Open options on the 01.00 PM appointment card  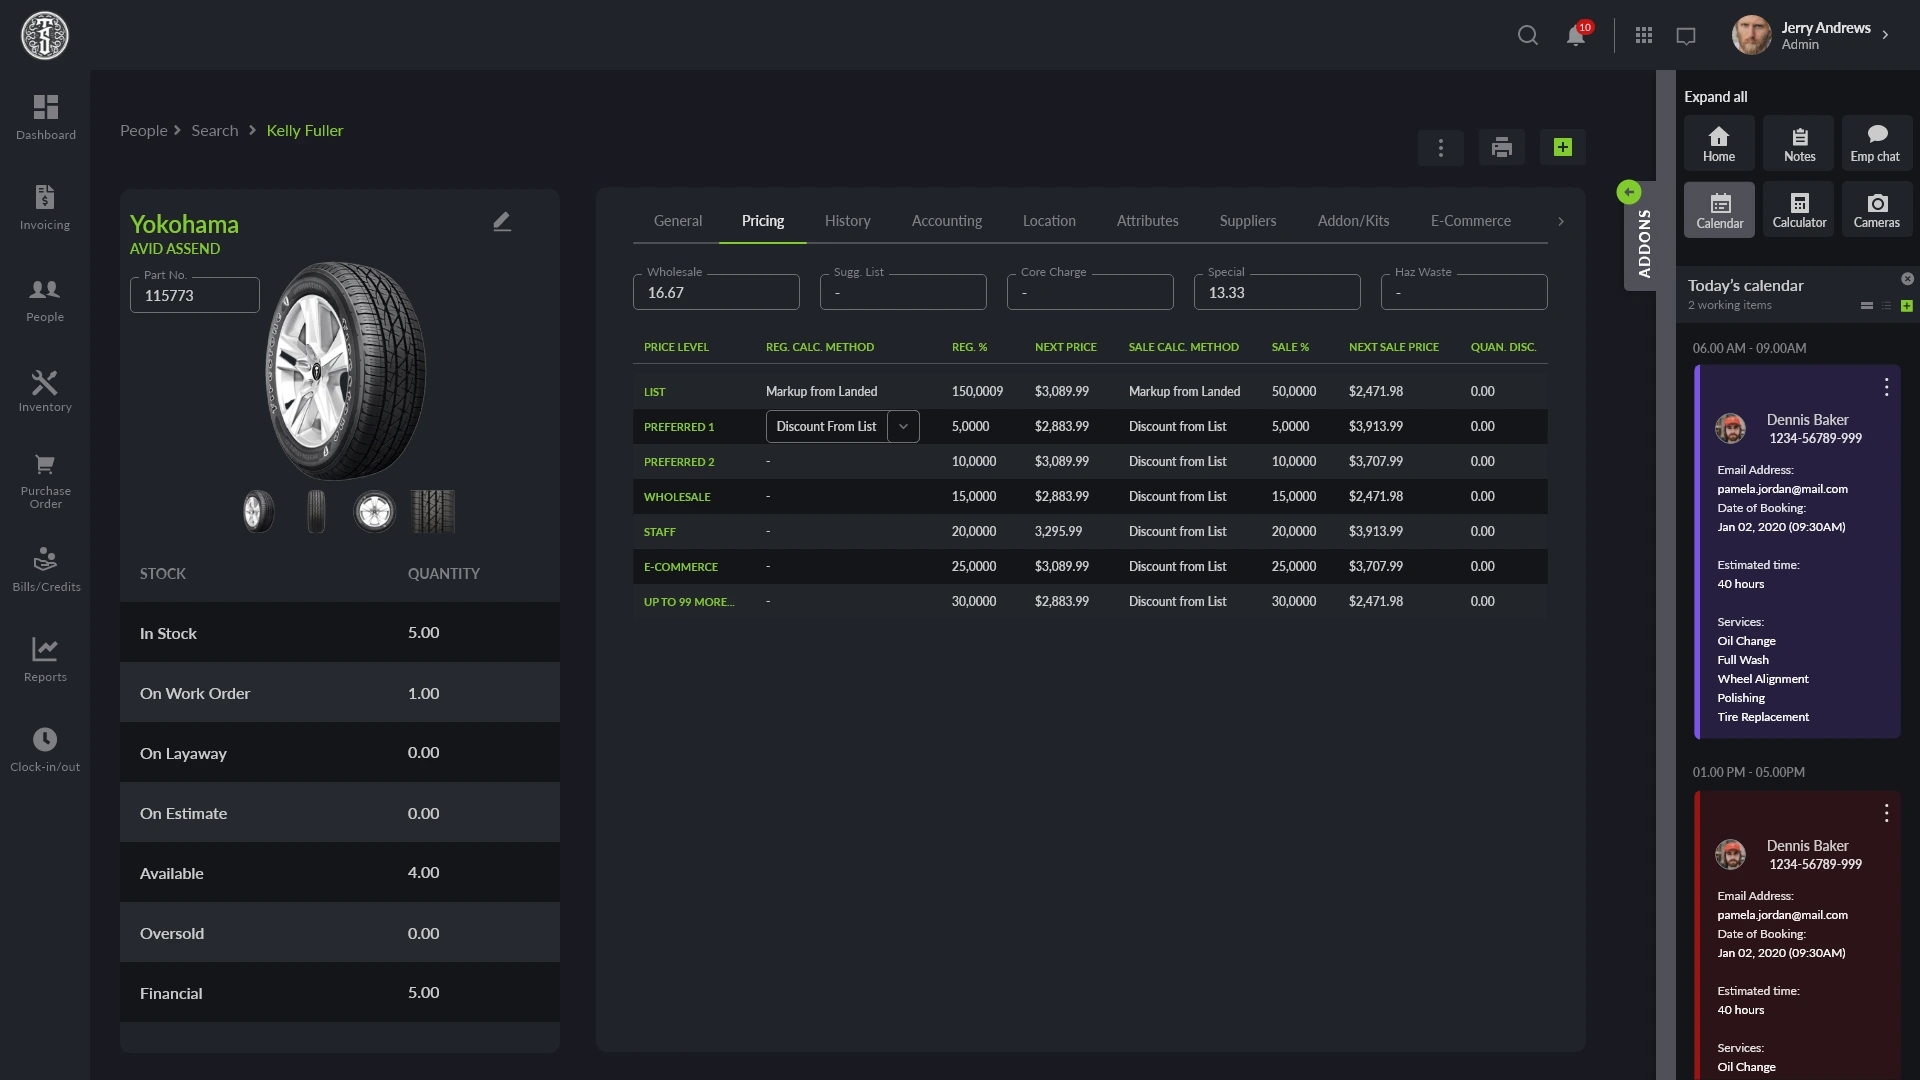[x=1886, y=813]
